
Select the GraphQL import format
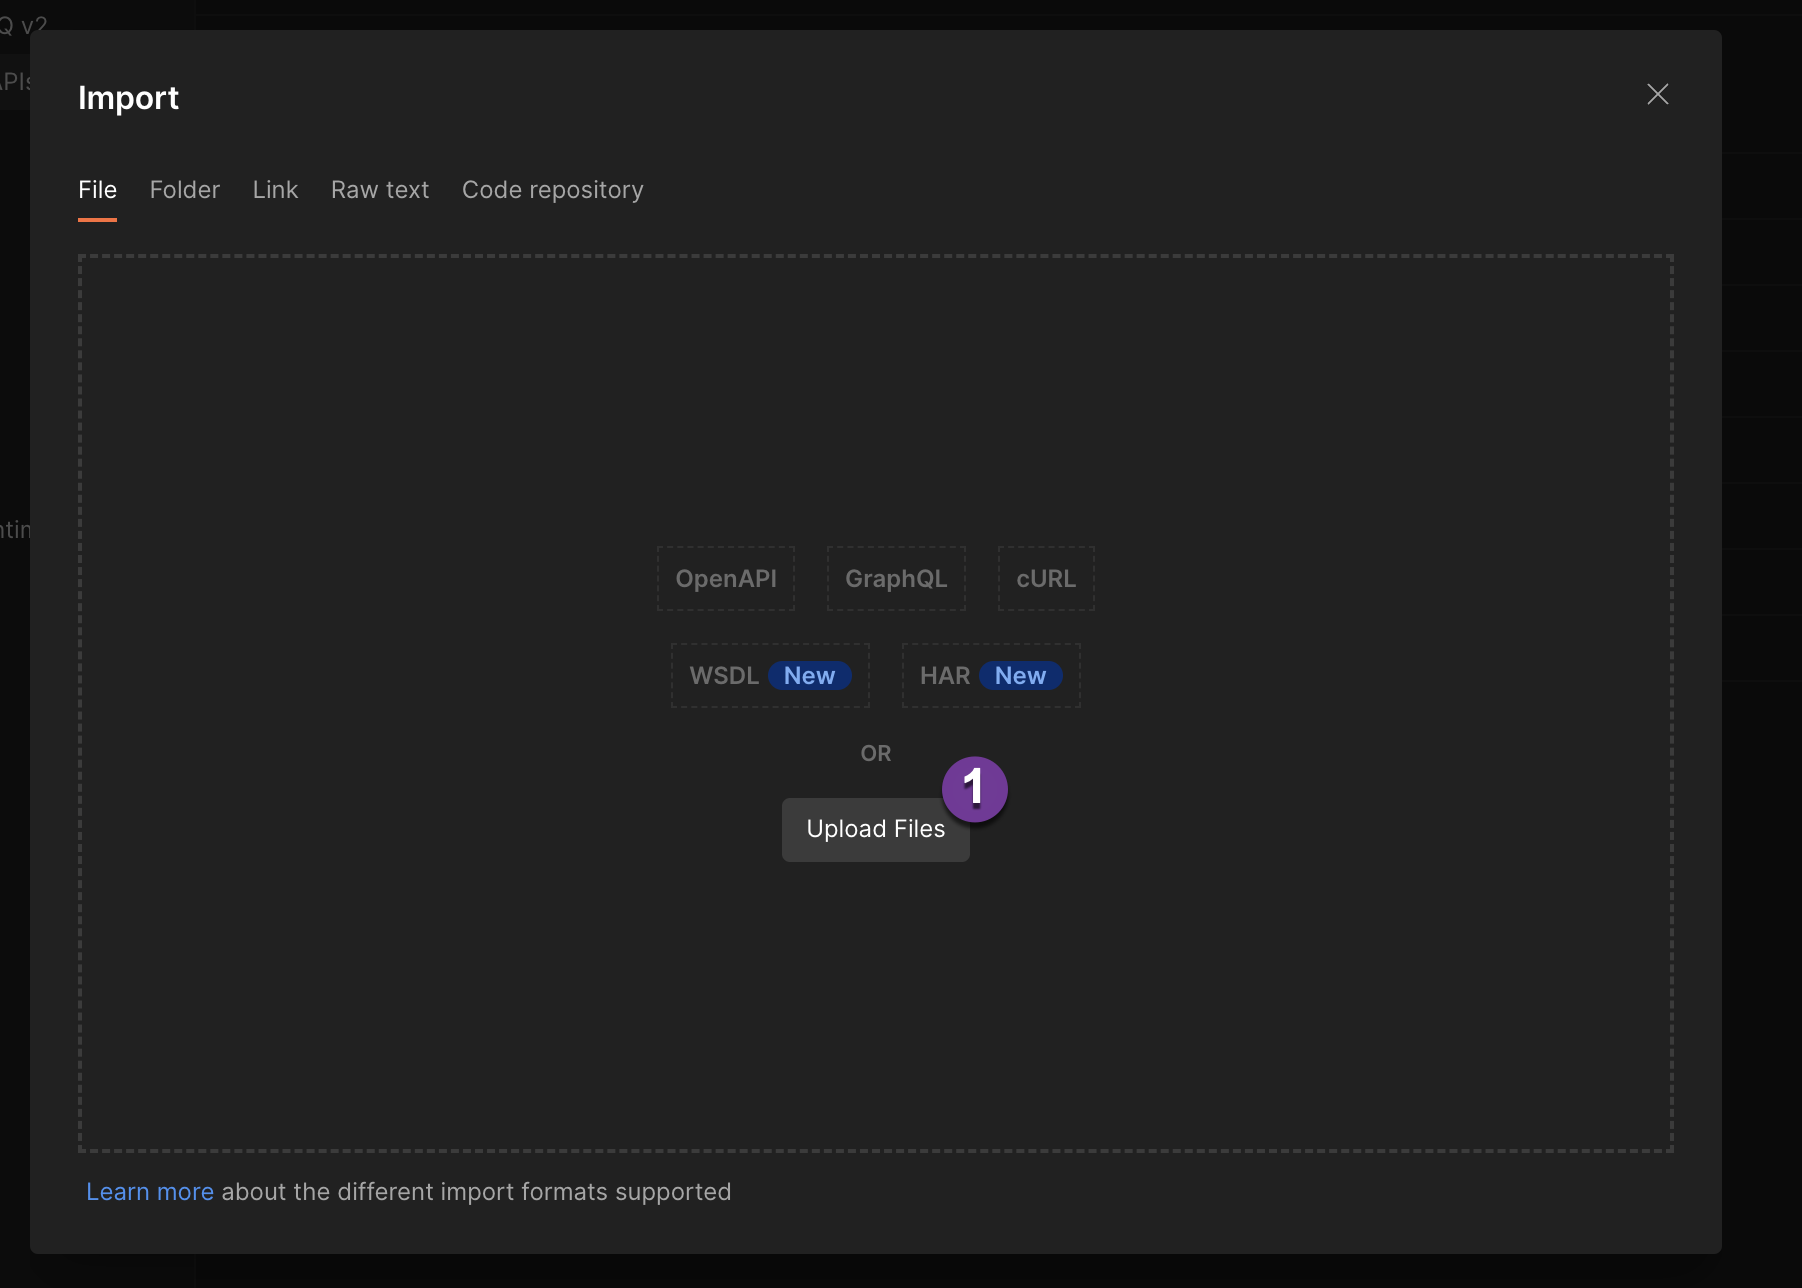(895, 578)
